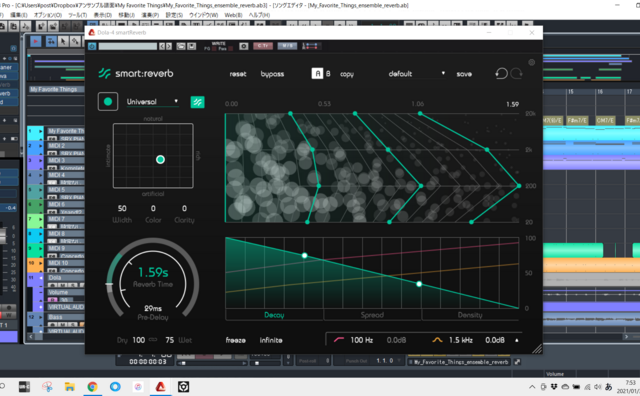640x396 pixels.
Task: Toggle freeze in smart:reverb
Action: [236, 340]
